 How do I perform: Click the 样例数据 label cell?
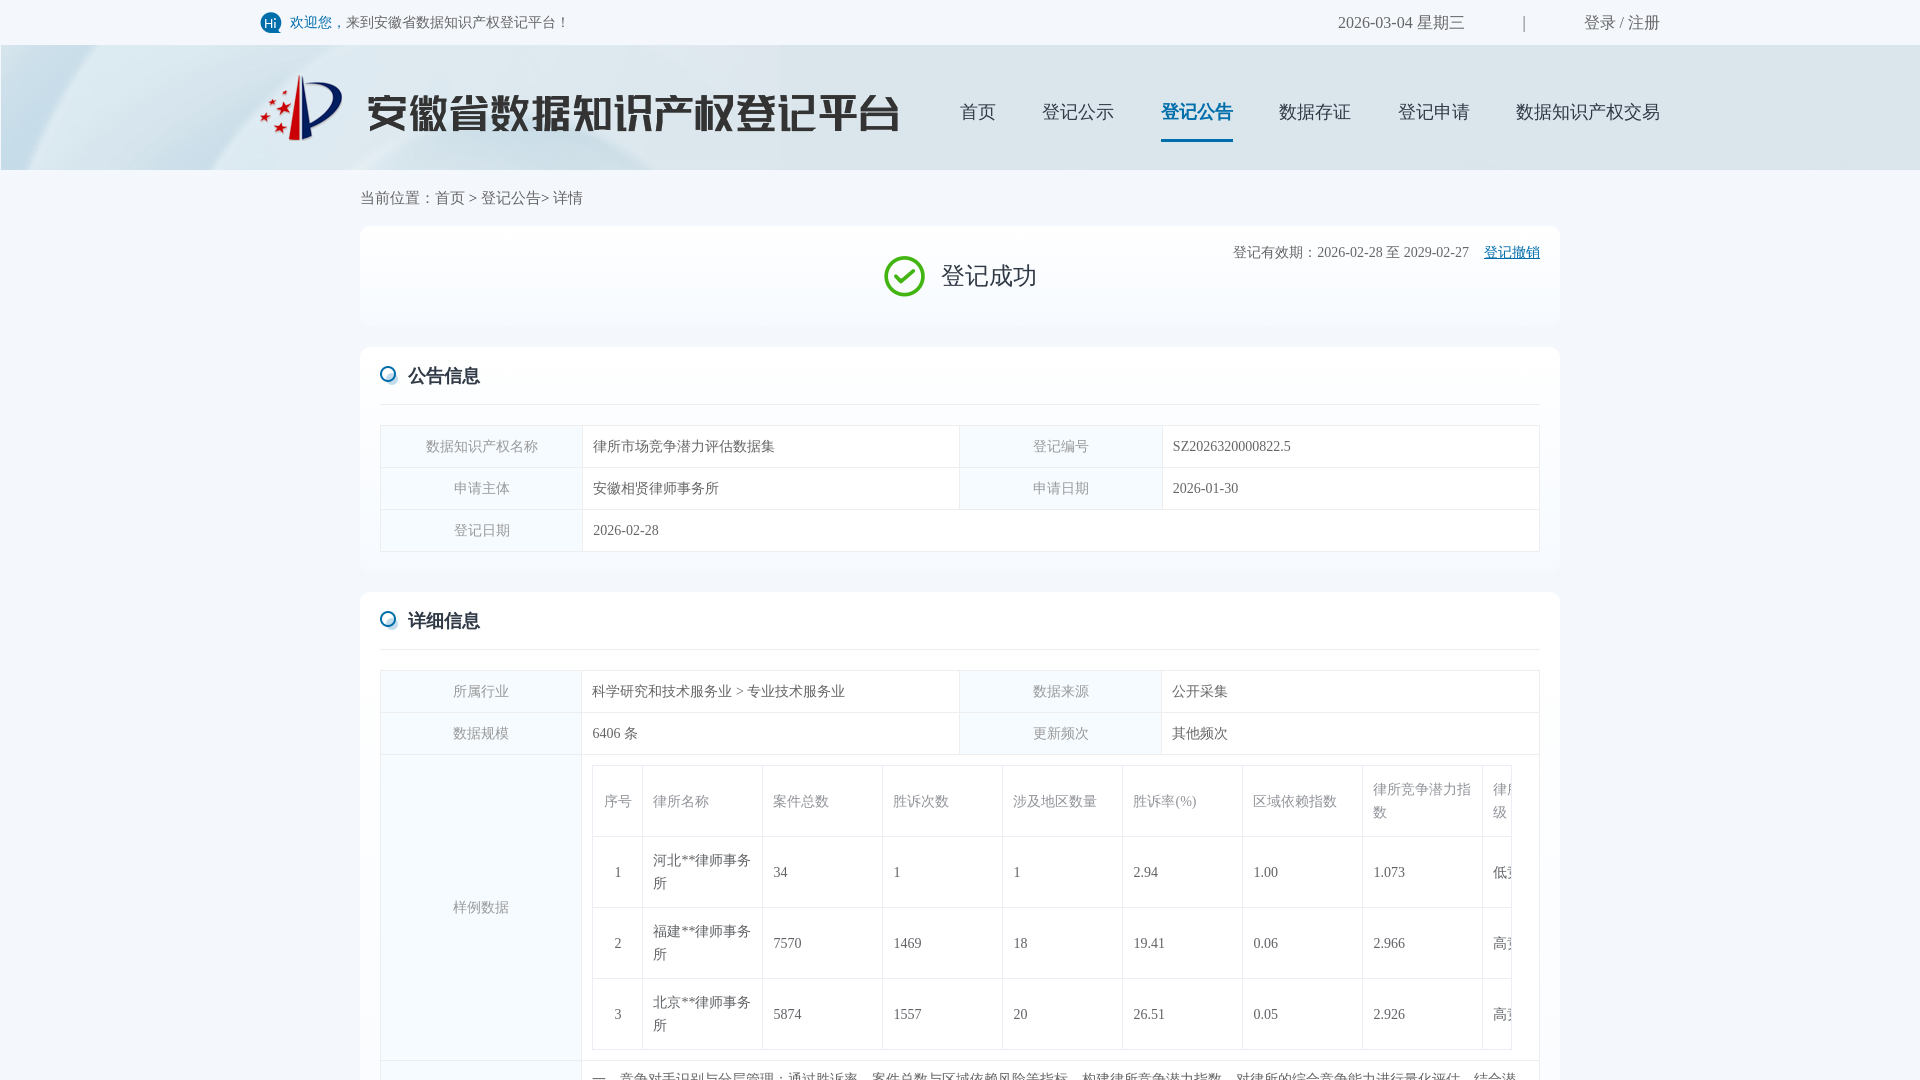point(481,908)
